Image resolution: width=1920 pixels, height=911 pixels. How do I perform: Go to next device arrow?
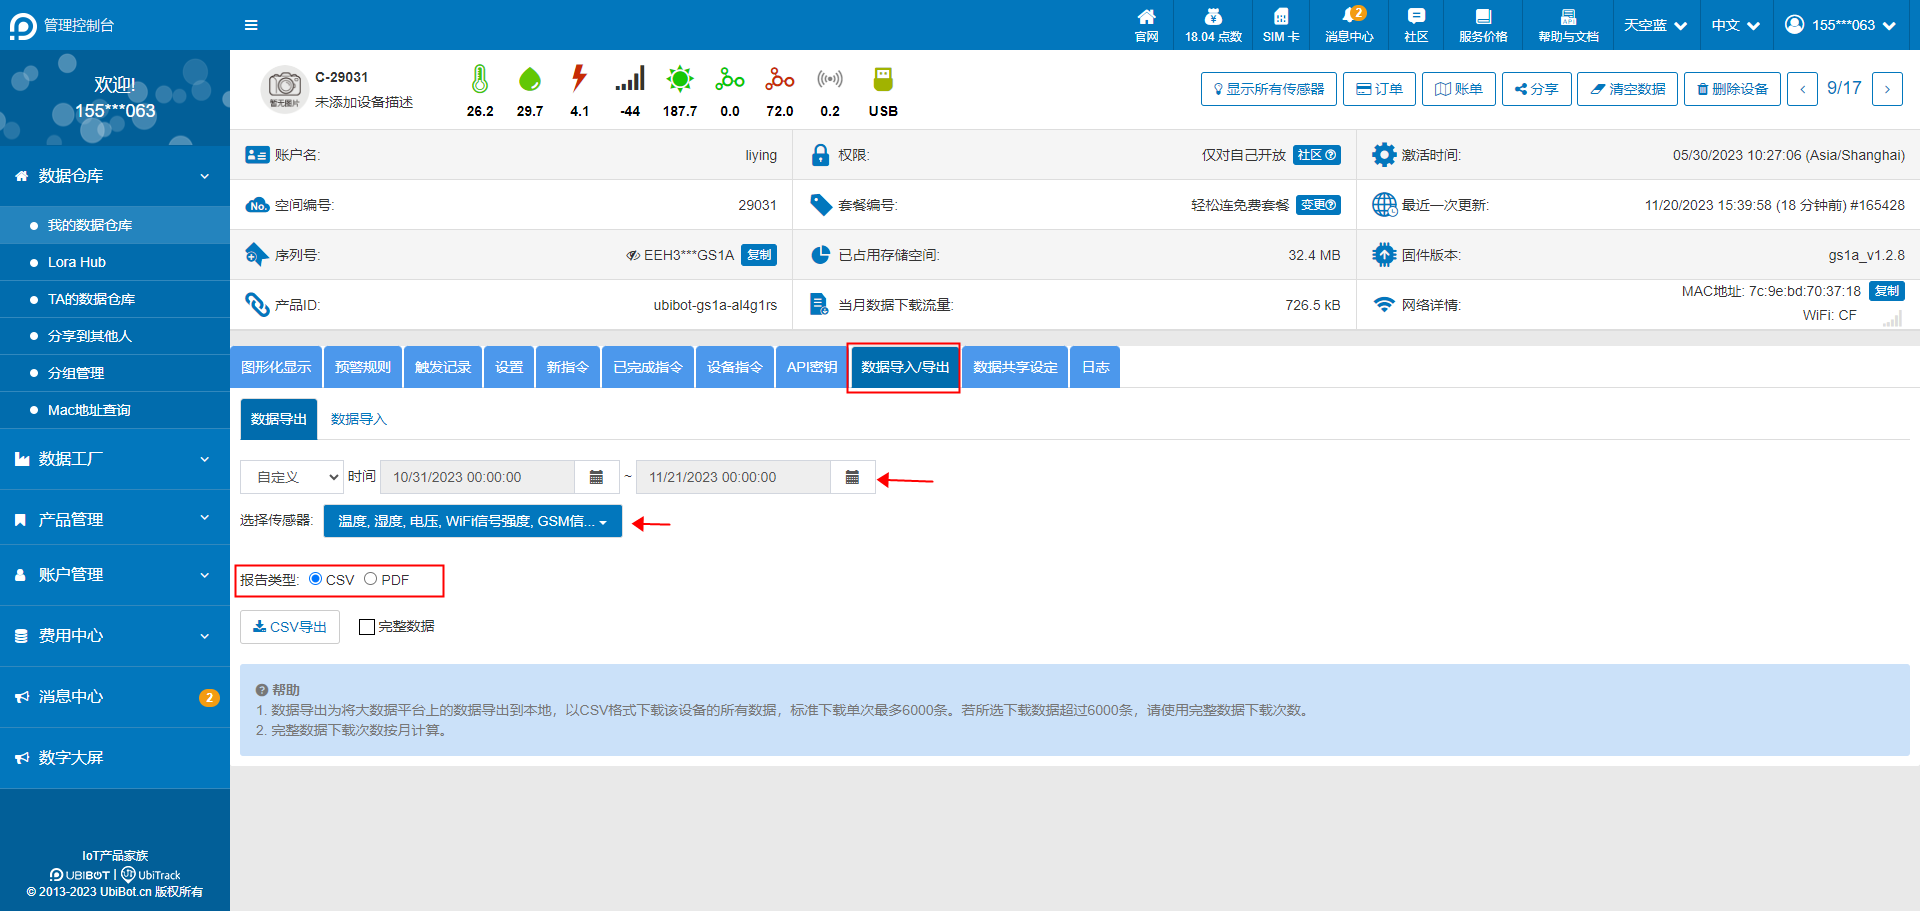click(x=1887, y=89)
